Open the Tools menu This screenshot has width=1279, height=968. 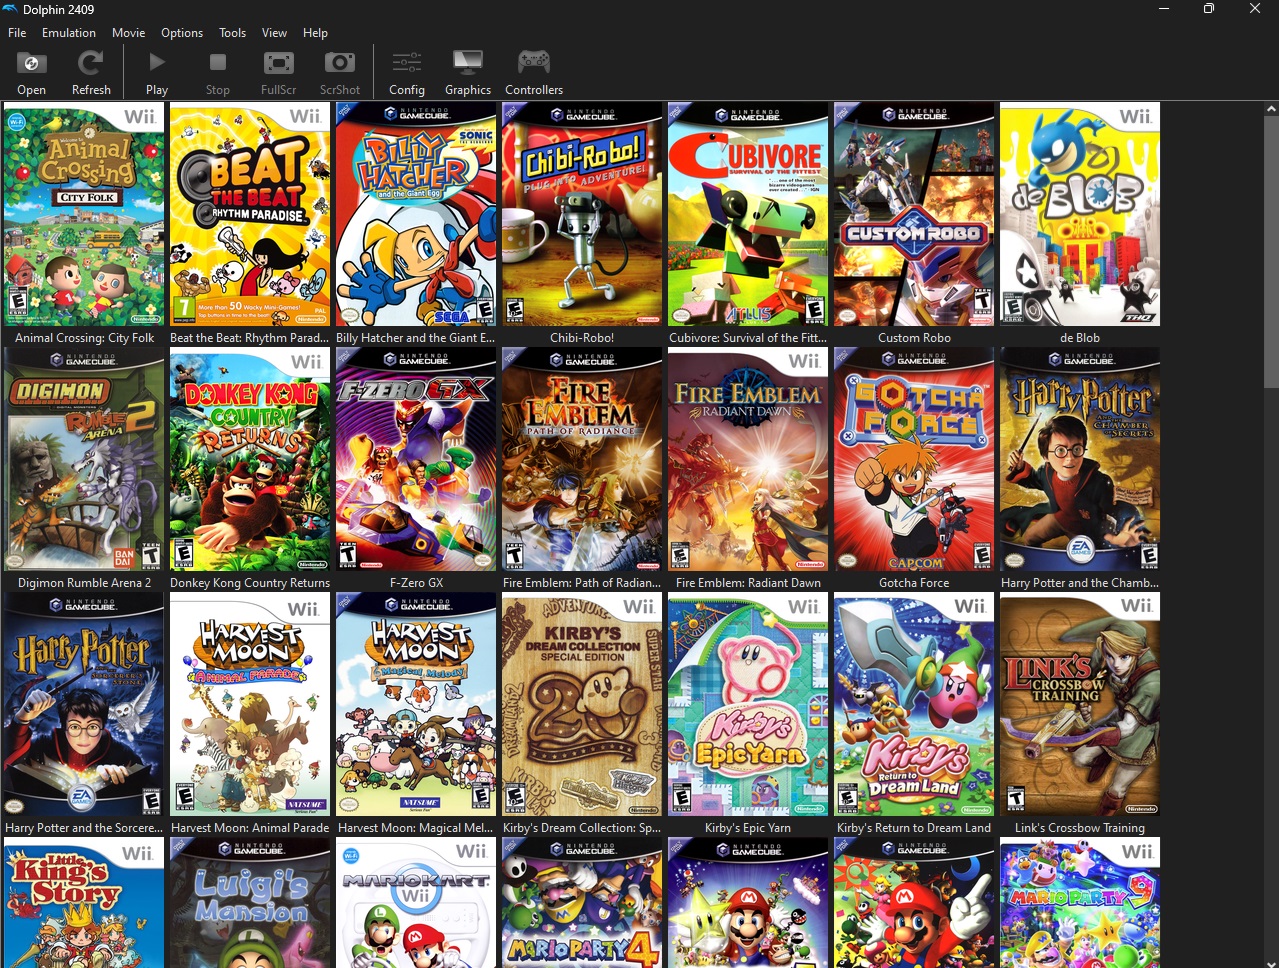(x=233, y=33)
